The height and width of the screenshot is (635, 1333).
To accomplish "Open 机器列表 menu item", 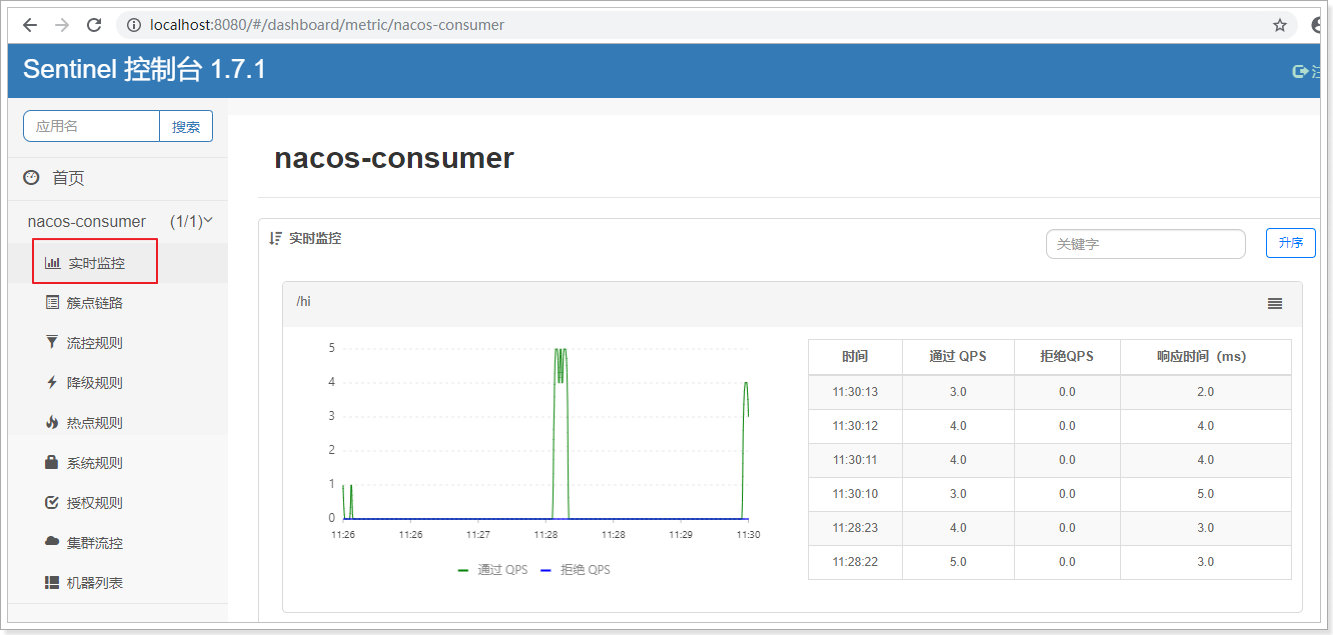I will 95,583.
